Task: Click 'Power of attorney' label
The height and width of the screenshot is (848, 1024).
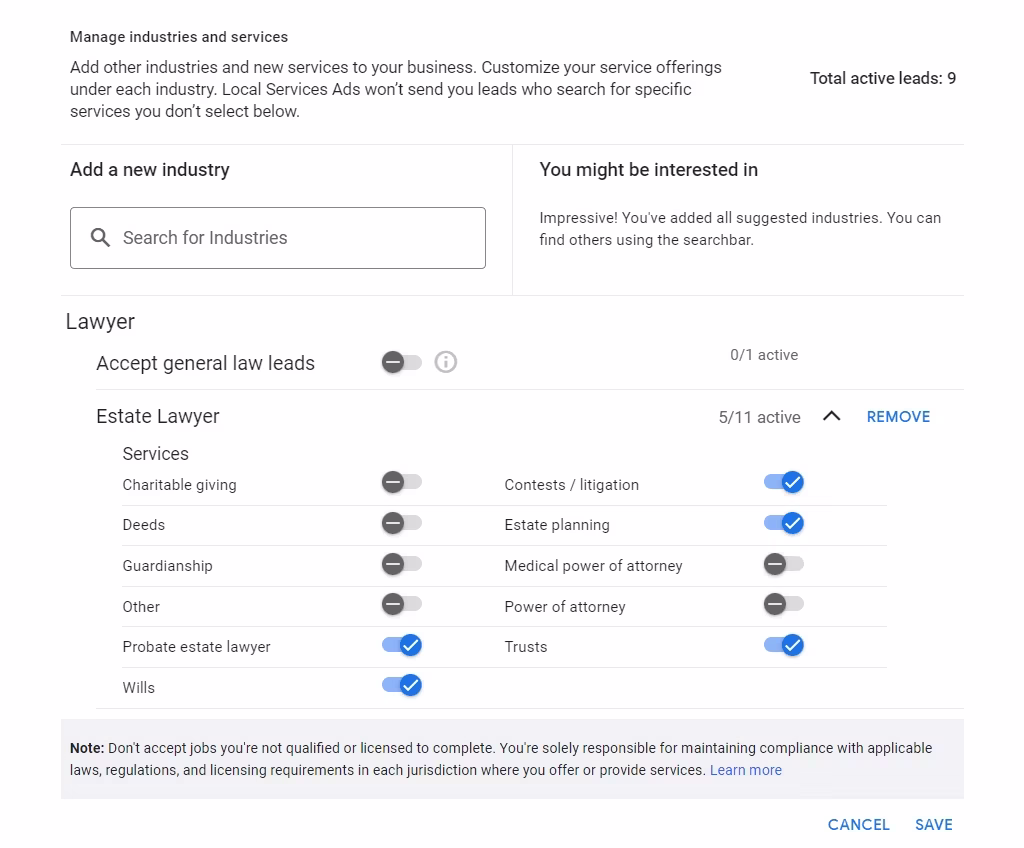Action: pyautogui.click(x=565, y=607)
